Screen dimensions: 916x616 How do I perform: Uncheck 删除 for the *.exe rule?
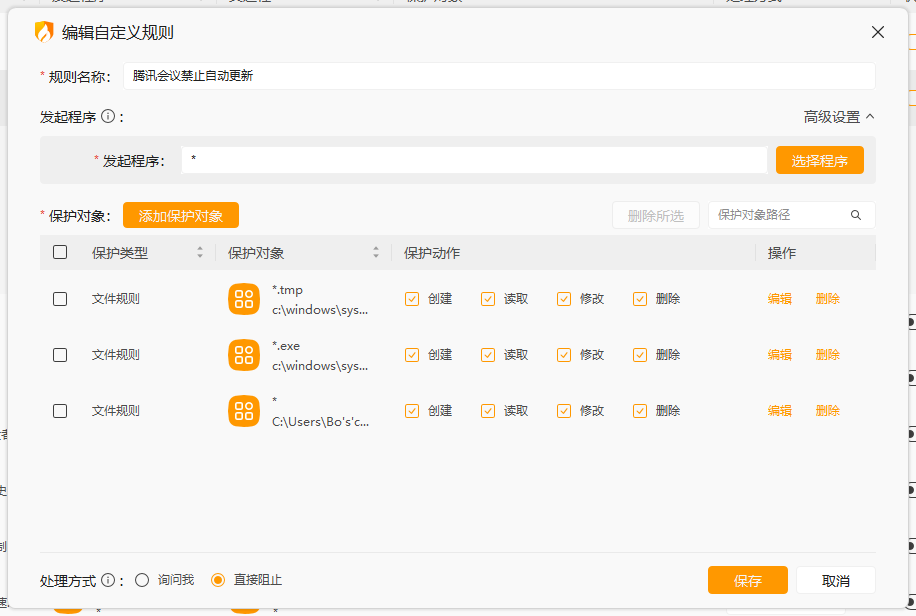(640, 355)
